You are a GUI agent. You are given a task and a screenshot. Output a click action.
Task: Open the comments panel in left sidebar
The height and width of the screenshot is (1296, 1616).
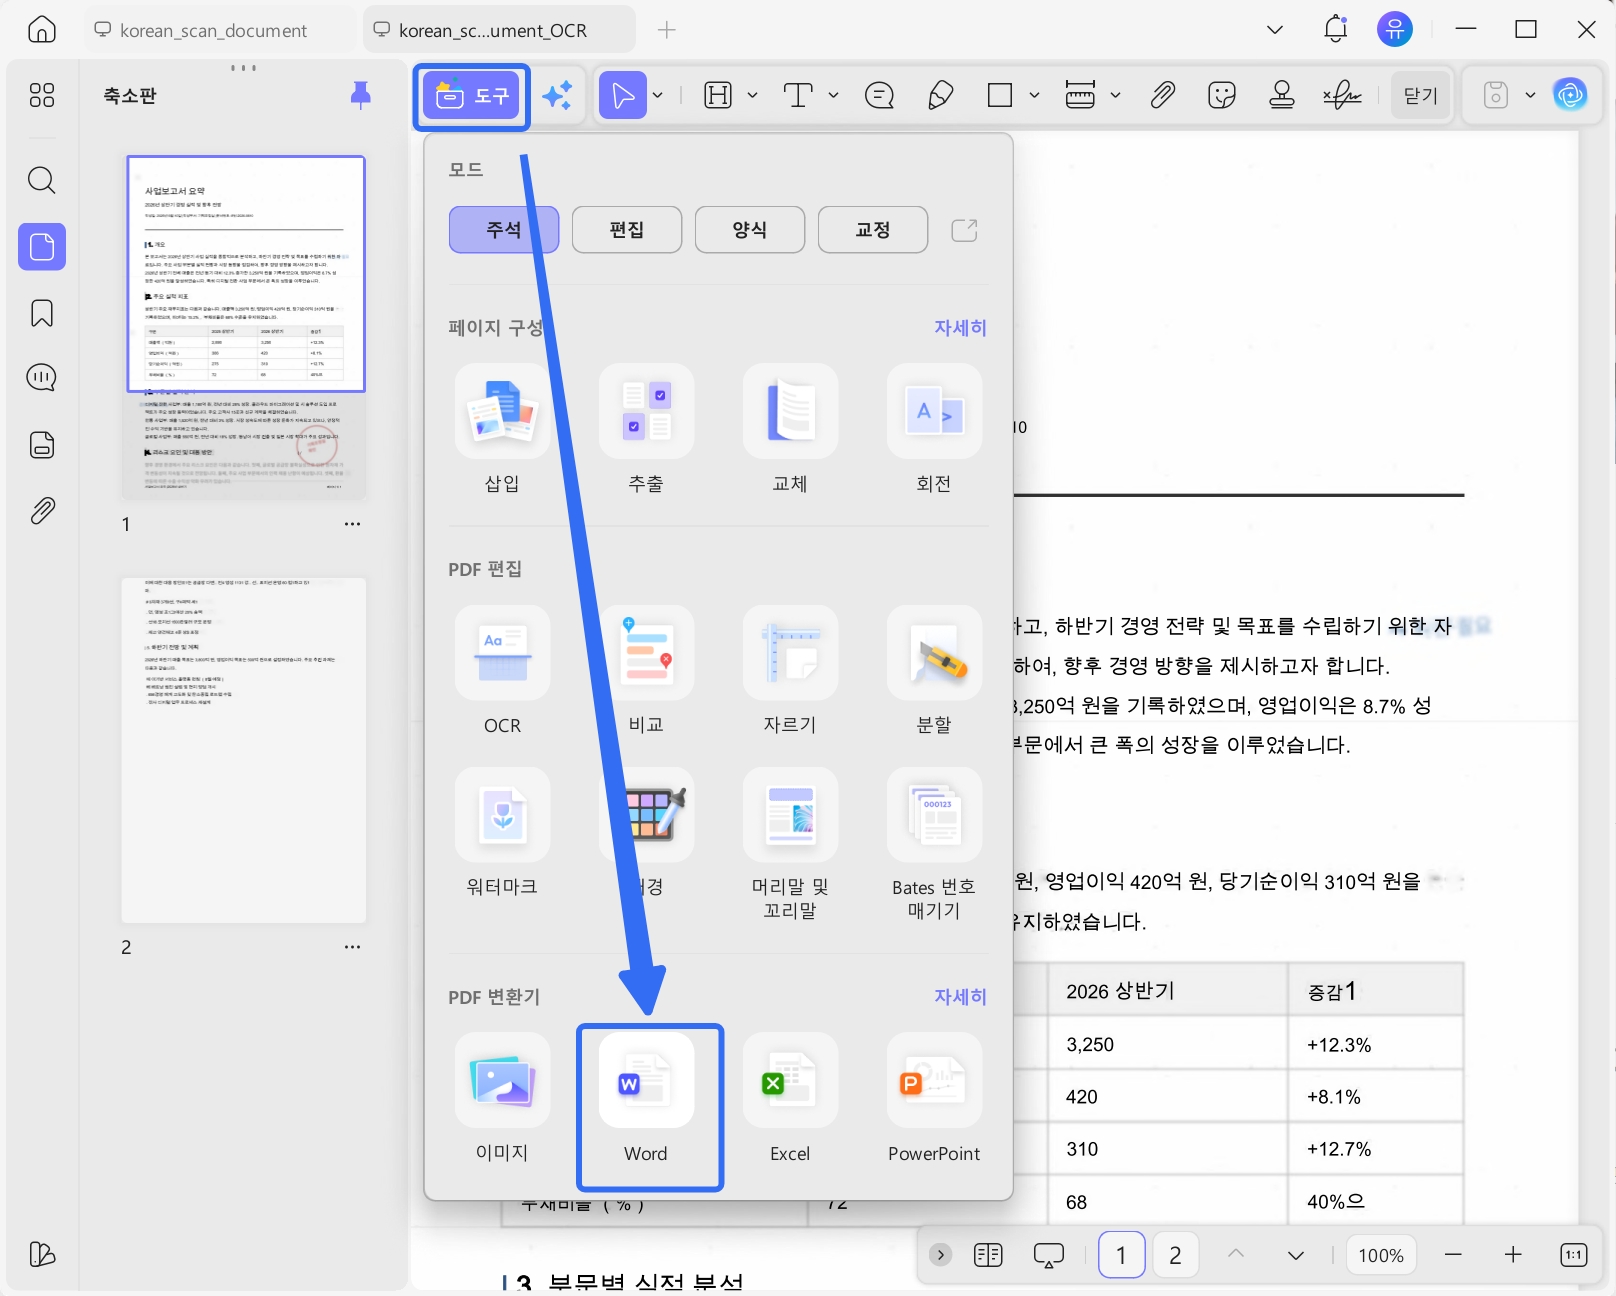[x=42, y=378]
